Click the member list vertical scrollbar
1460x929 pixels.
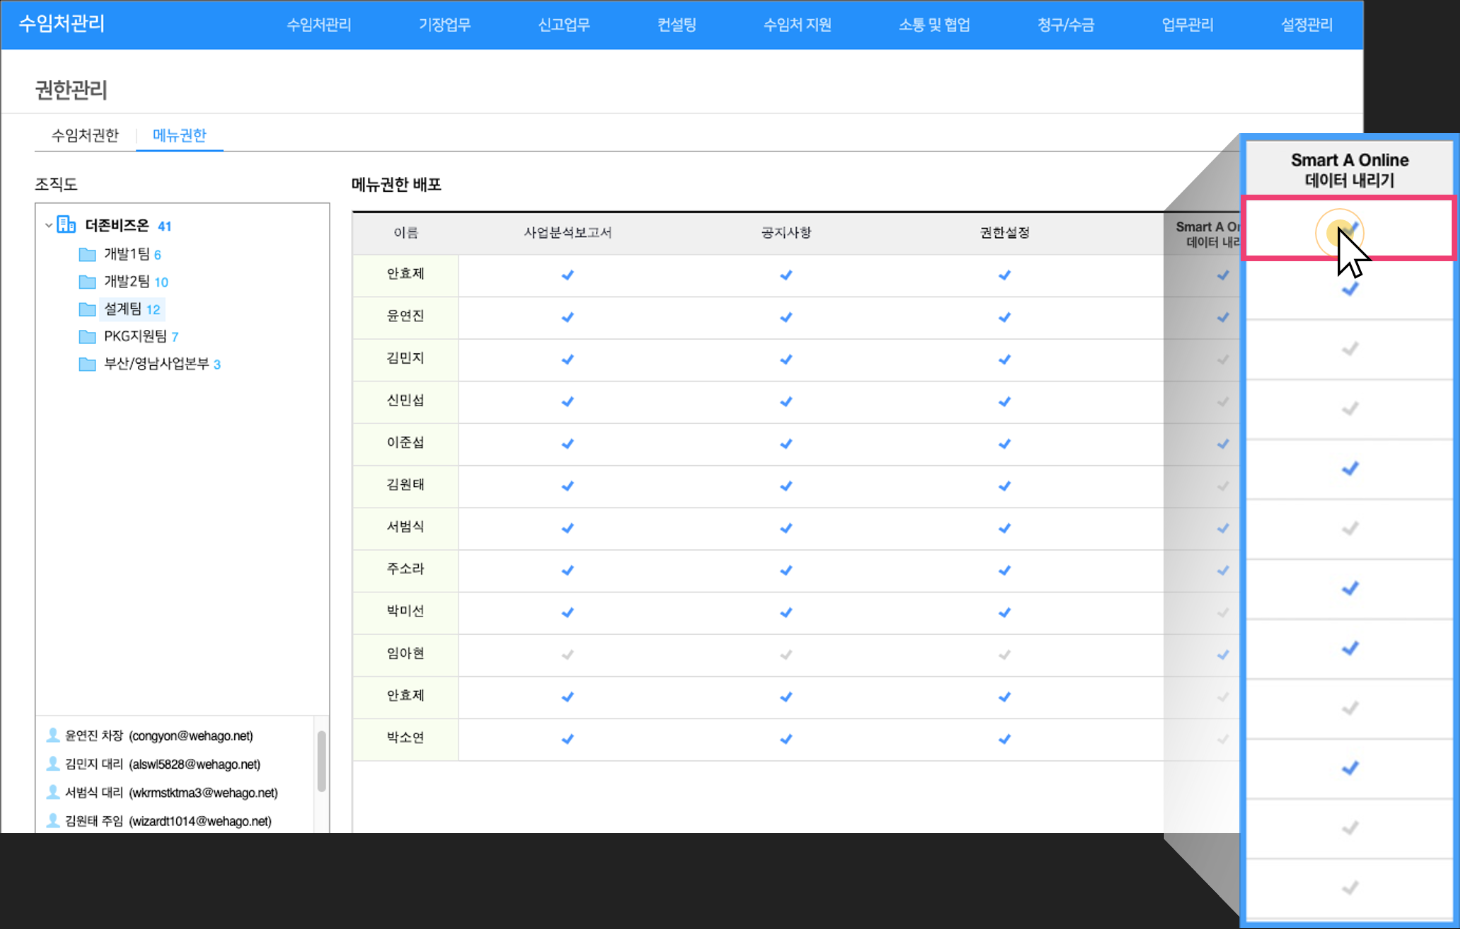321,762
